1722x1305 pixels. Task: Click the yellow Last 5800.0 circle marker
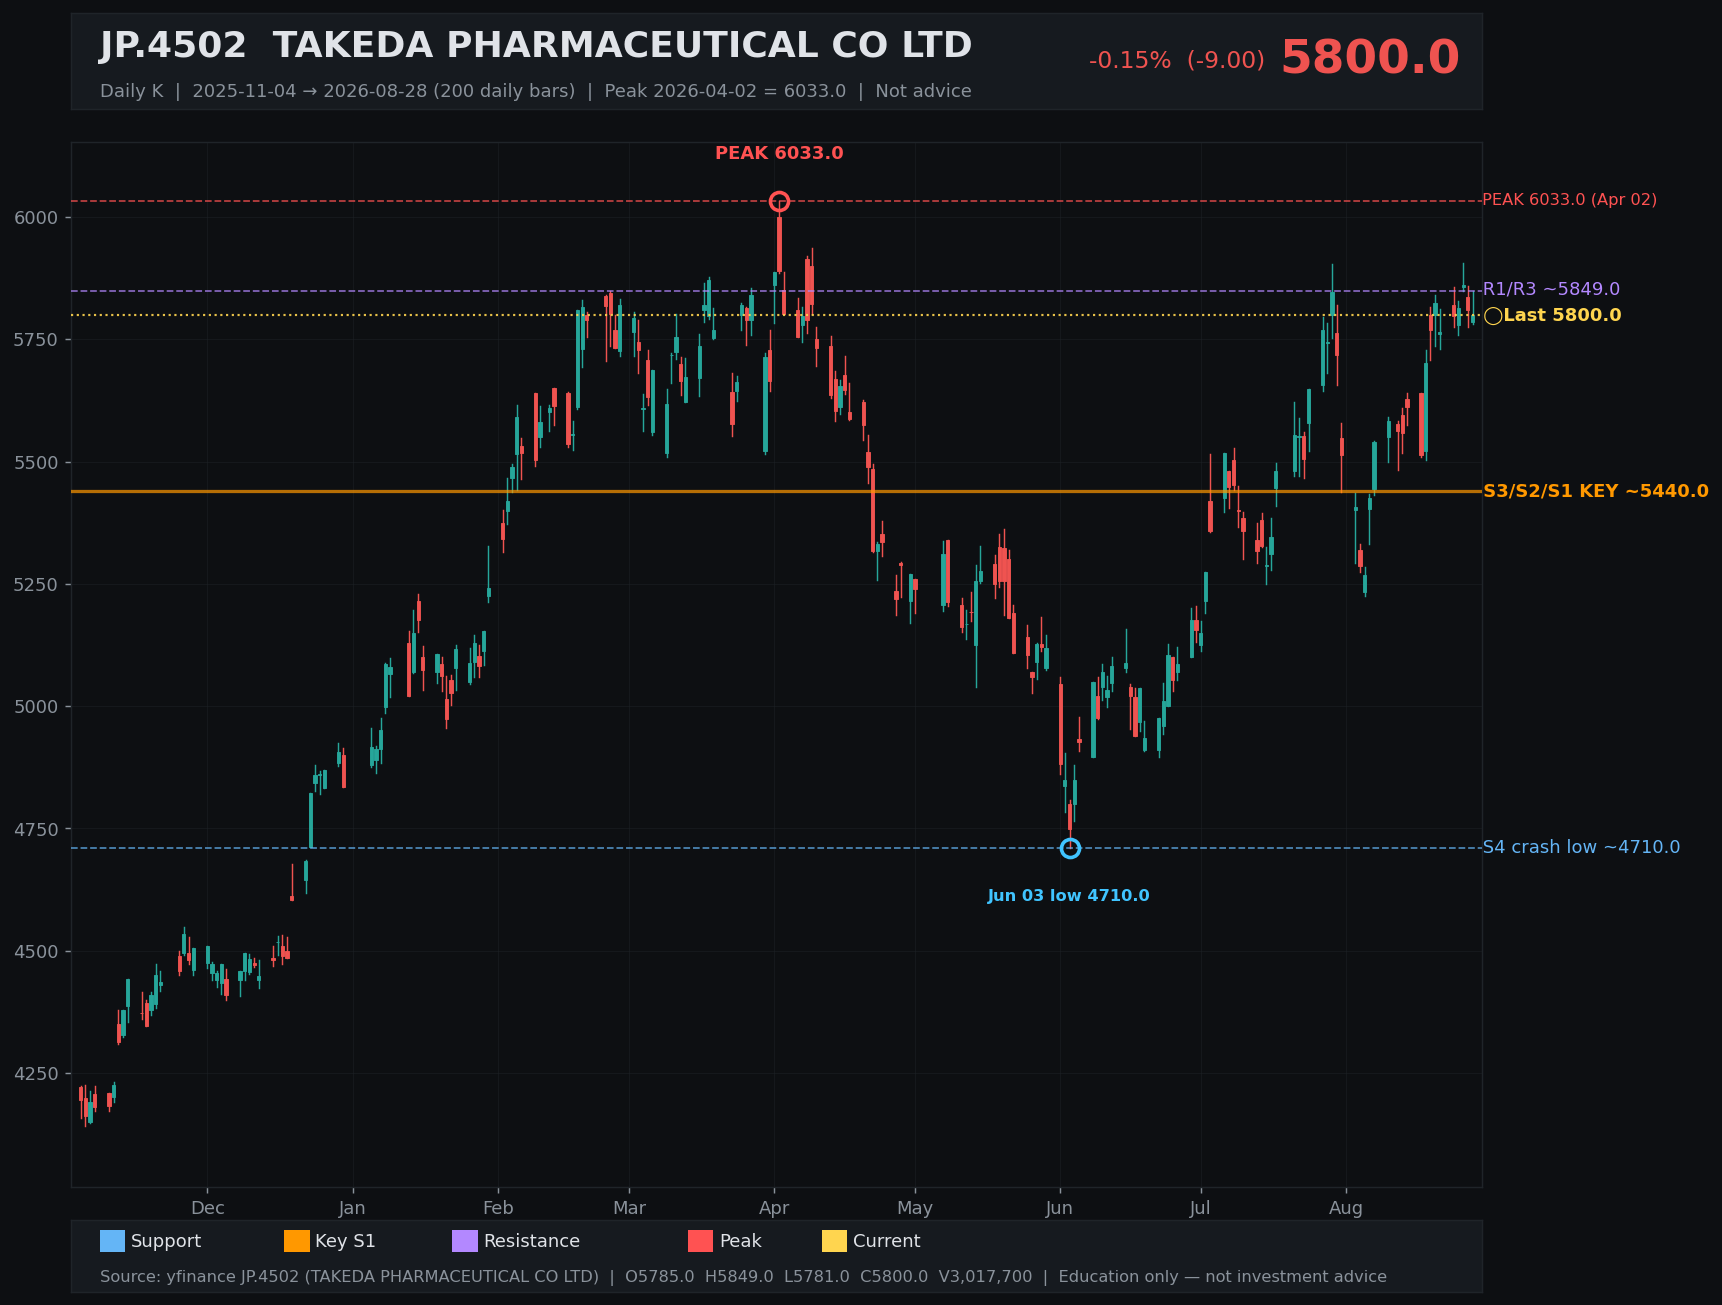coord(1493,316)
